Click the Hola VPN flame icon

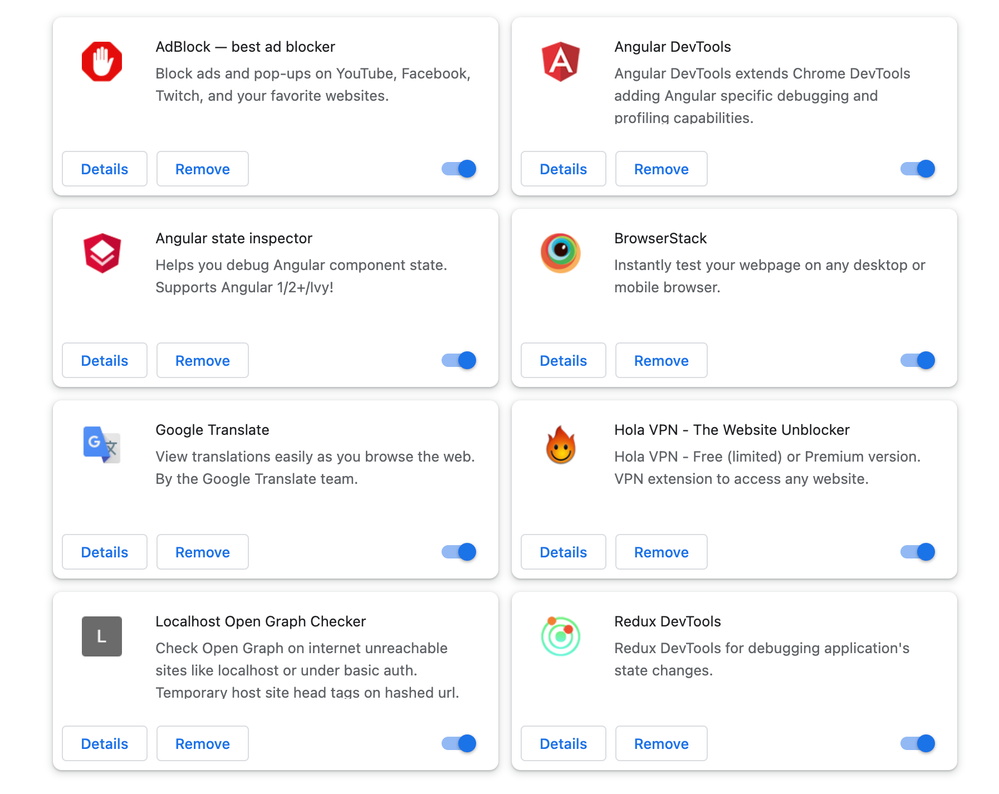(x=561, y=445)
